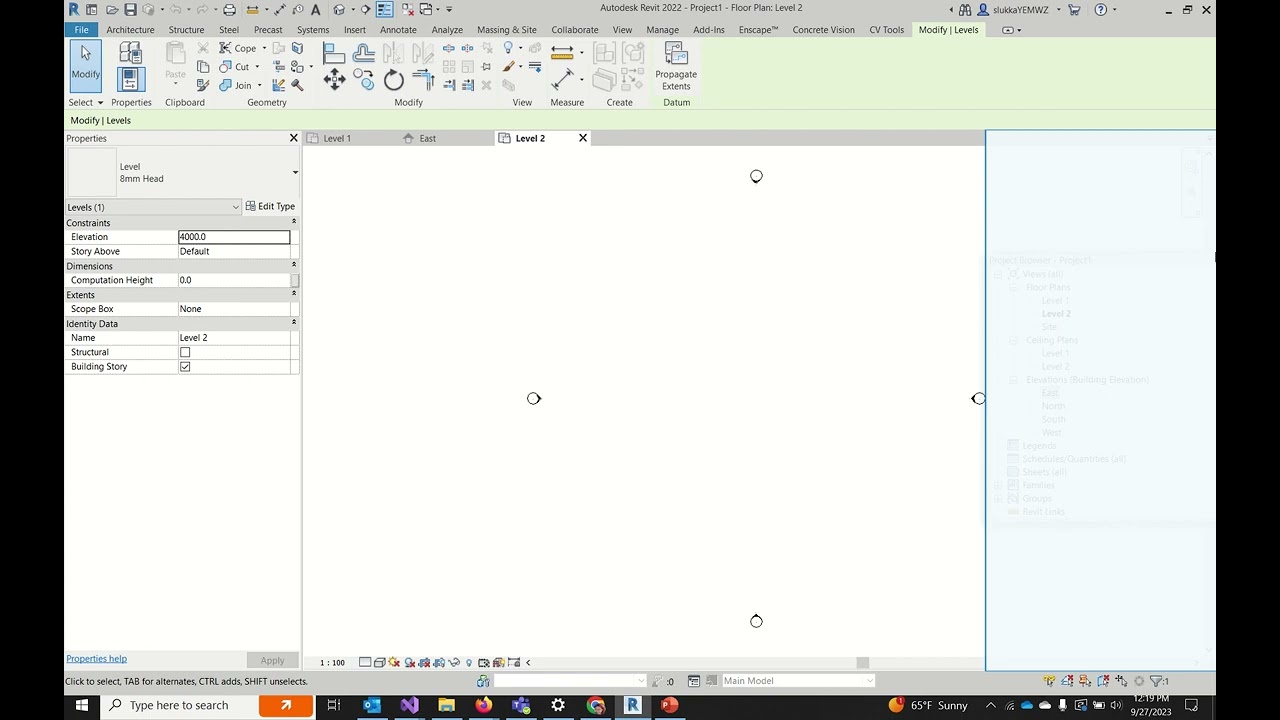Select the Trim/Extend to Corner tool
The height and width of the screenshot is (720, 1280).
(423, 80)
